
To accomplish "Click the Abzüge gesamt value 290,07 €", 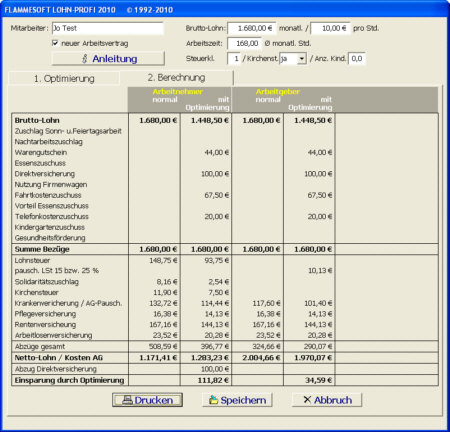I will 318,346.
